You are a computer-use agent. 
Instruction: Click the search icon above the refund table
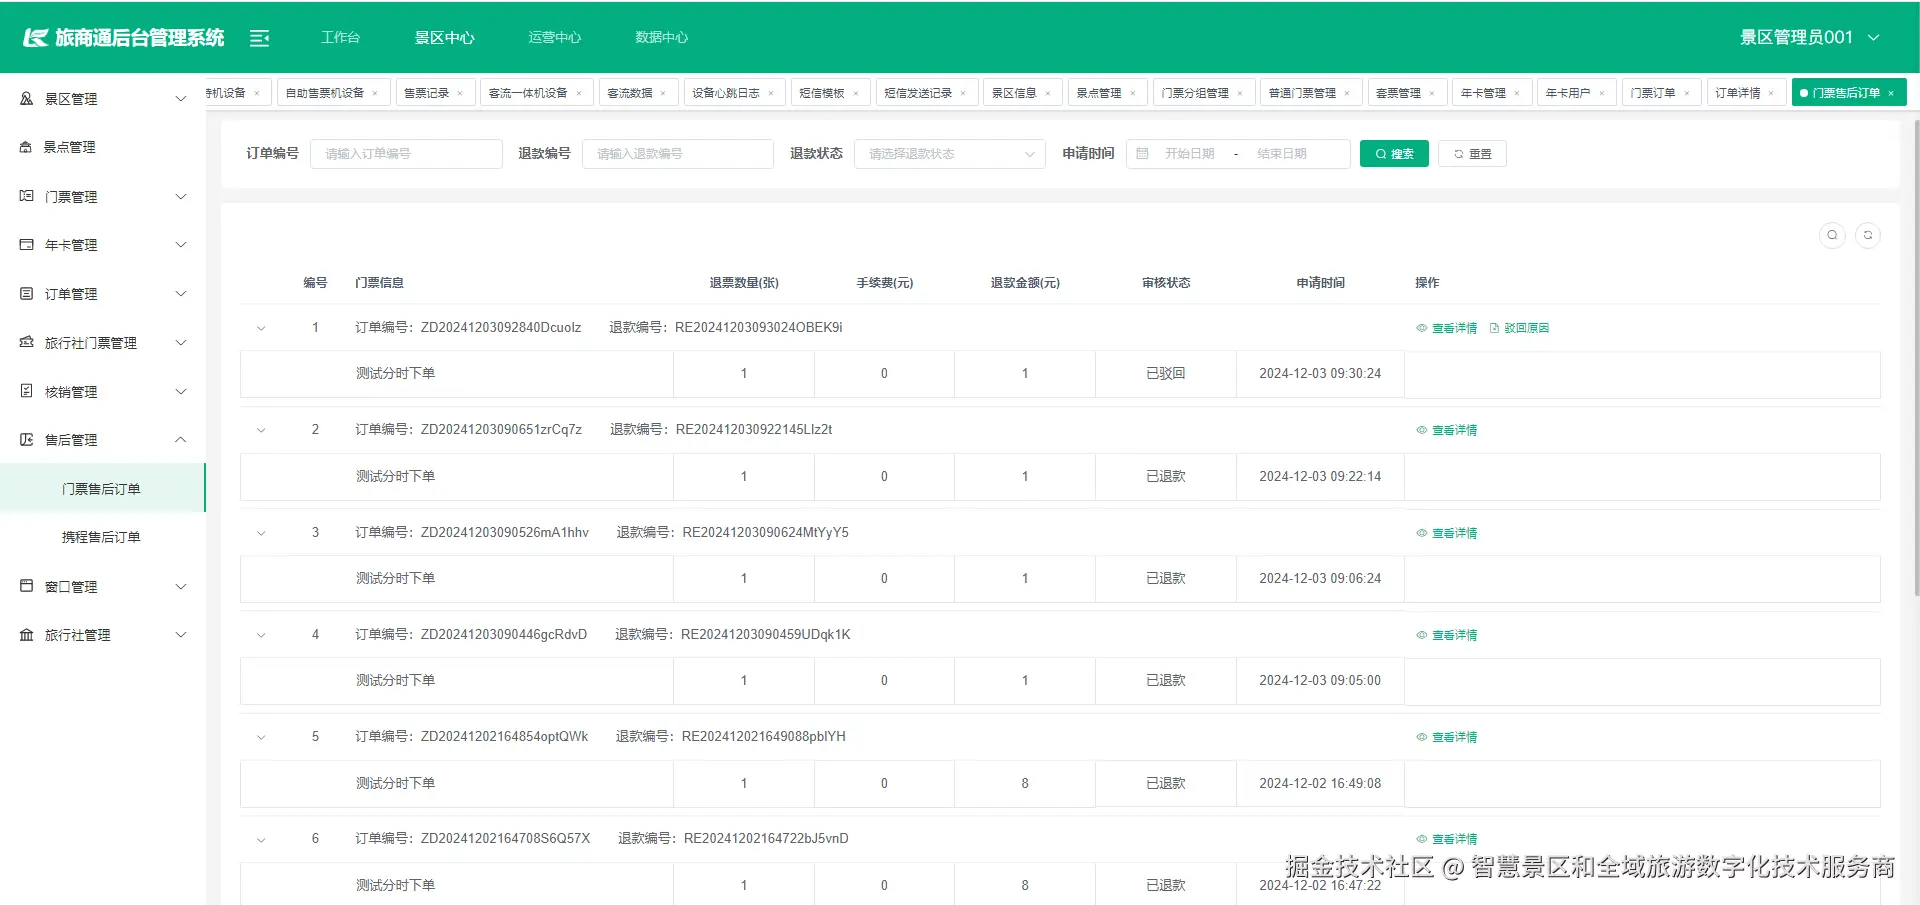(x=1832, y=235)
